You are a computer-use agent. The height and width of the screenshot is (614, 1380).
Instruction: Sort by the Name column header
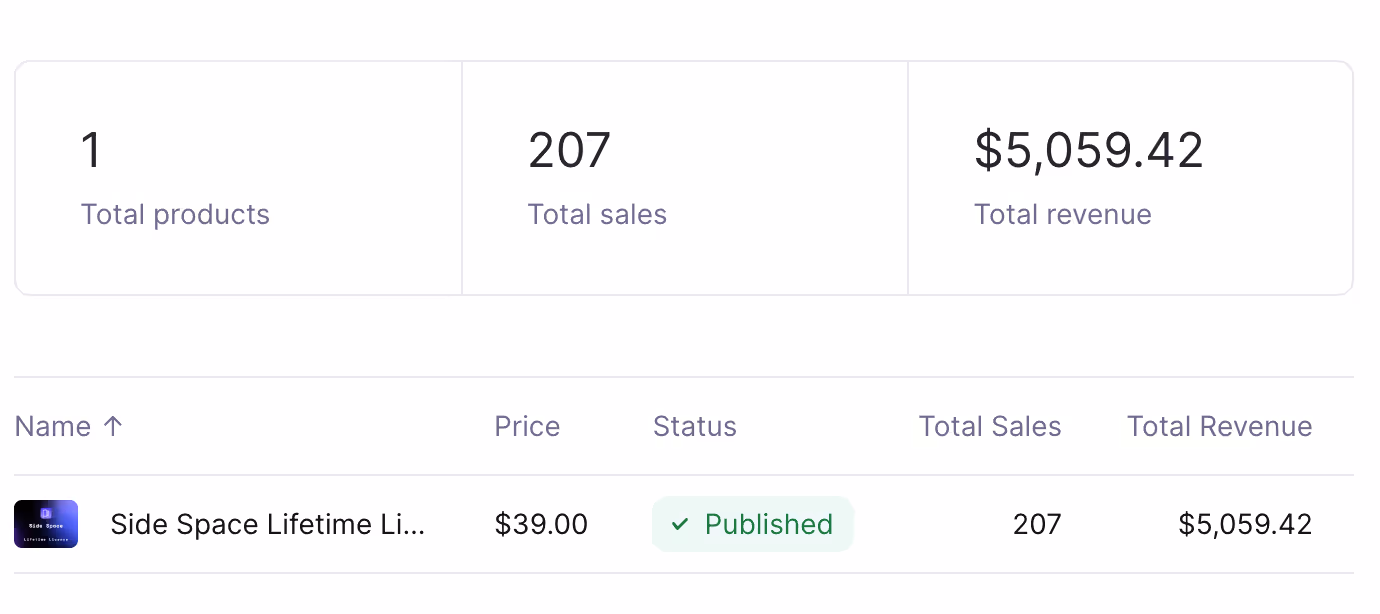[53, 426]
